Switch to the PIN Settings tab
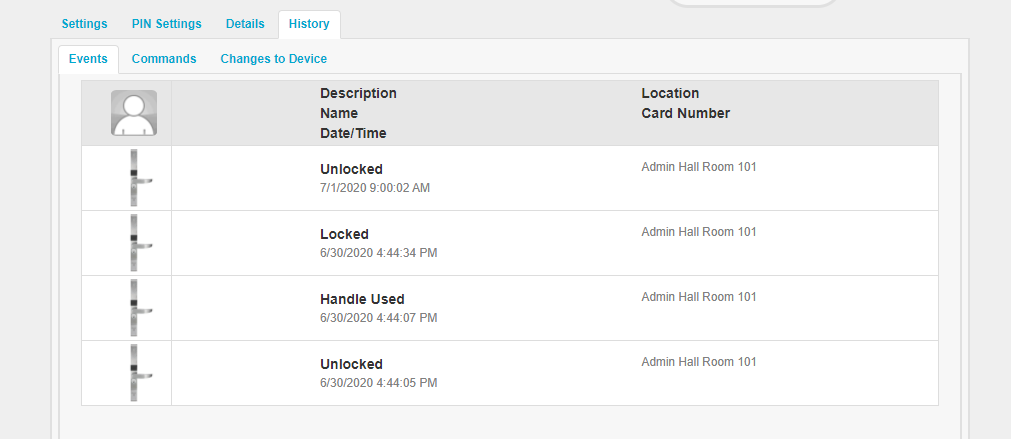1011x439 pixels. (x=166, y=24)
